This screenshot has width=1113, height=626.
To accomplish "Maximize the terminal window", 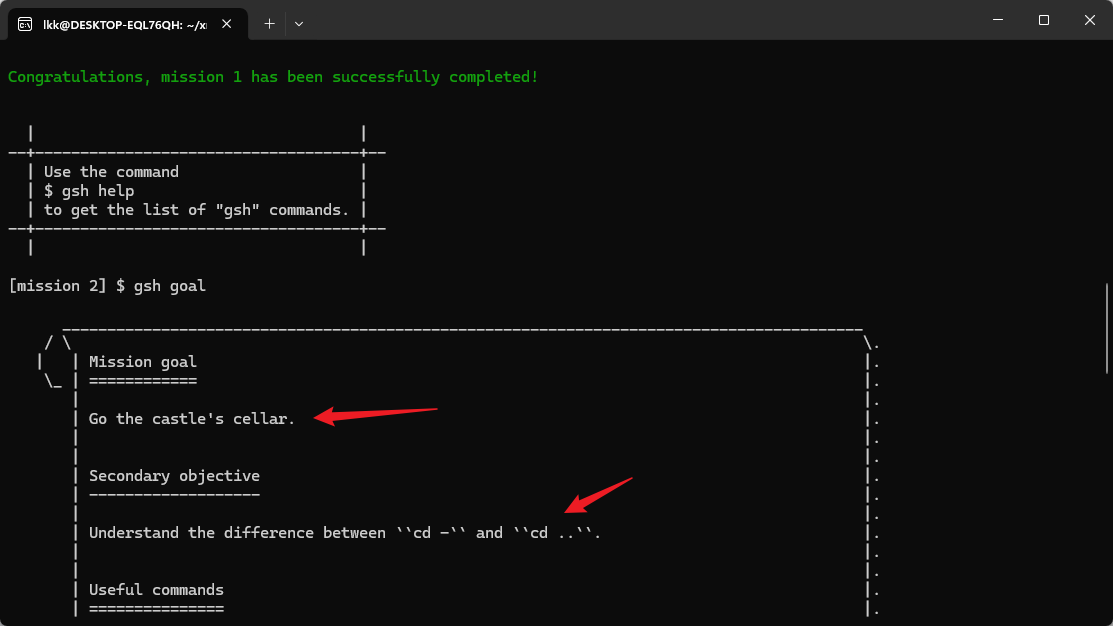I will [1043, 20].
